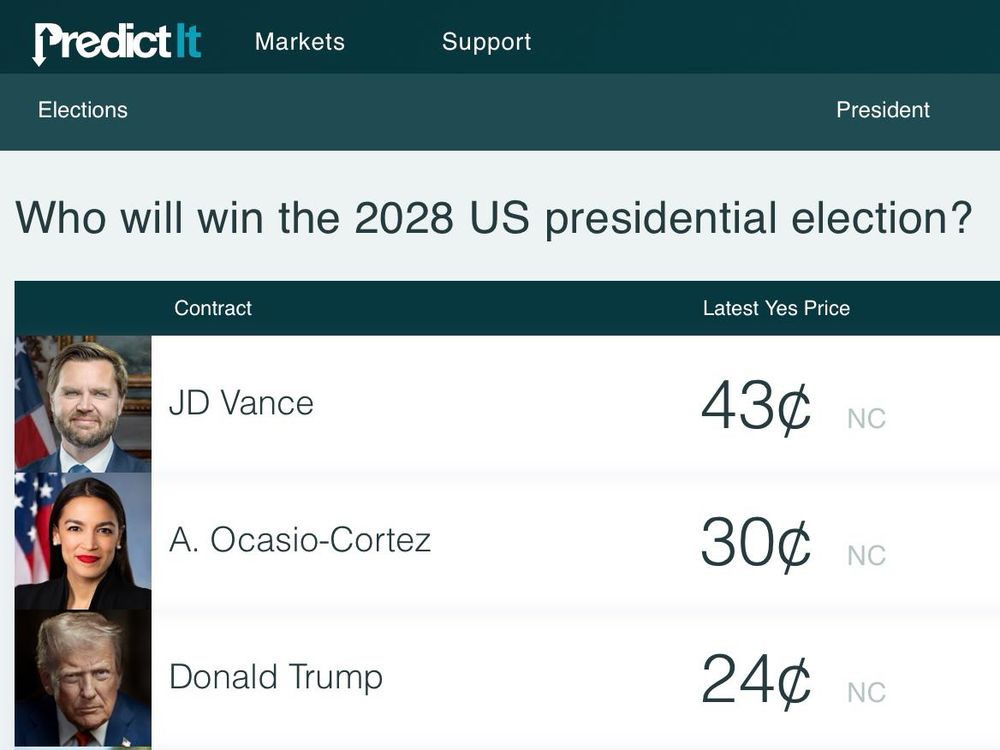
Task: Select the President market category
Action: tap(883, 110)
